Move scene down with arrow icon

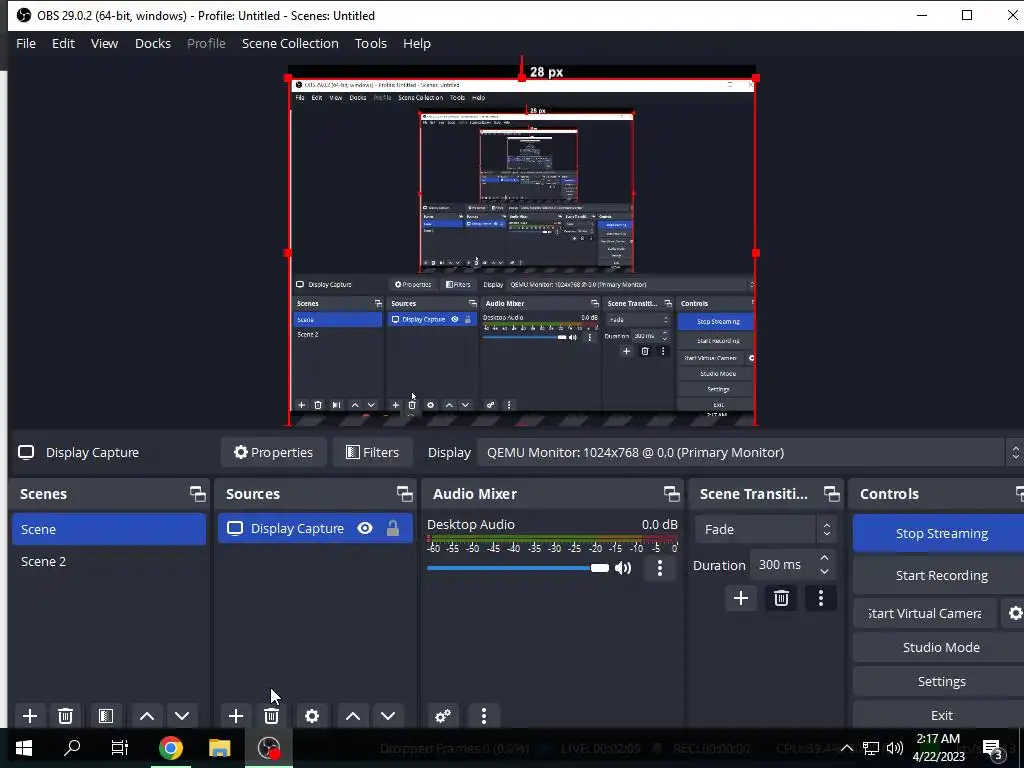click(x=182, y=716)
